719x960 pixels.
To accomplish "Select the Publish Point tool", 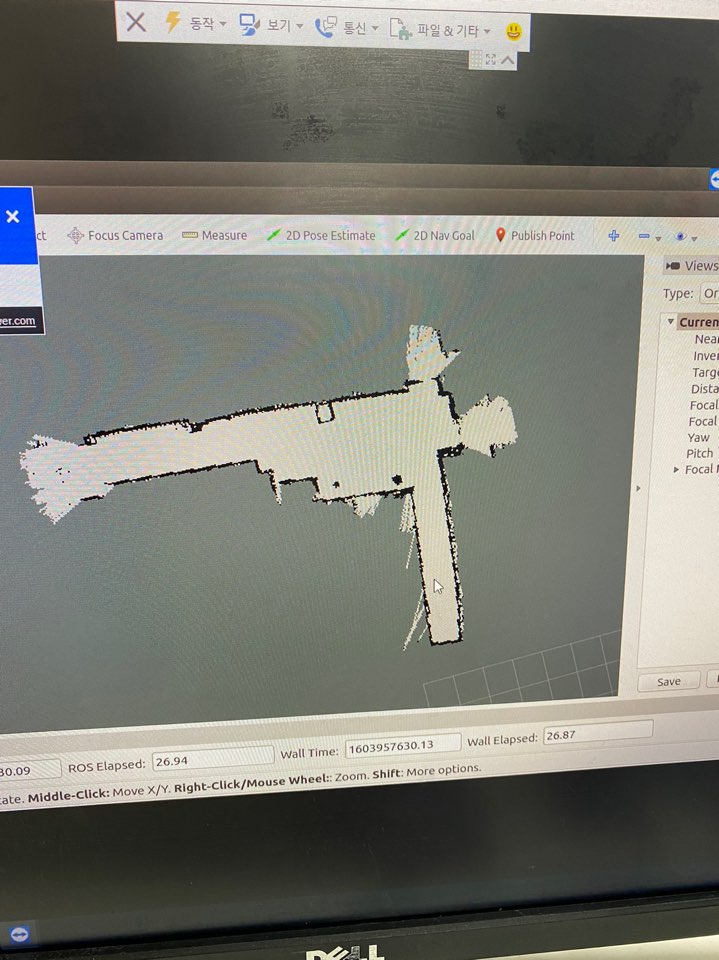I will pos(535,235).
